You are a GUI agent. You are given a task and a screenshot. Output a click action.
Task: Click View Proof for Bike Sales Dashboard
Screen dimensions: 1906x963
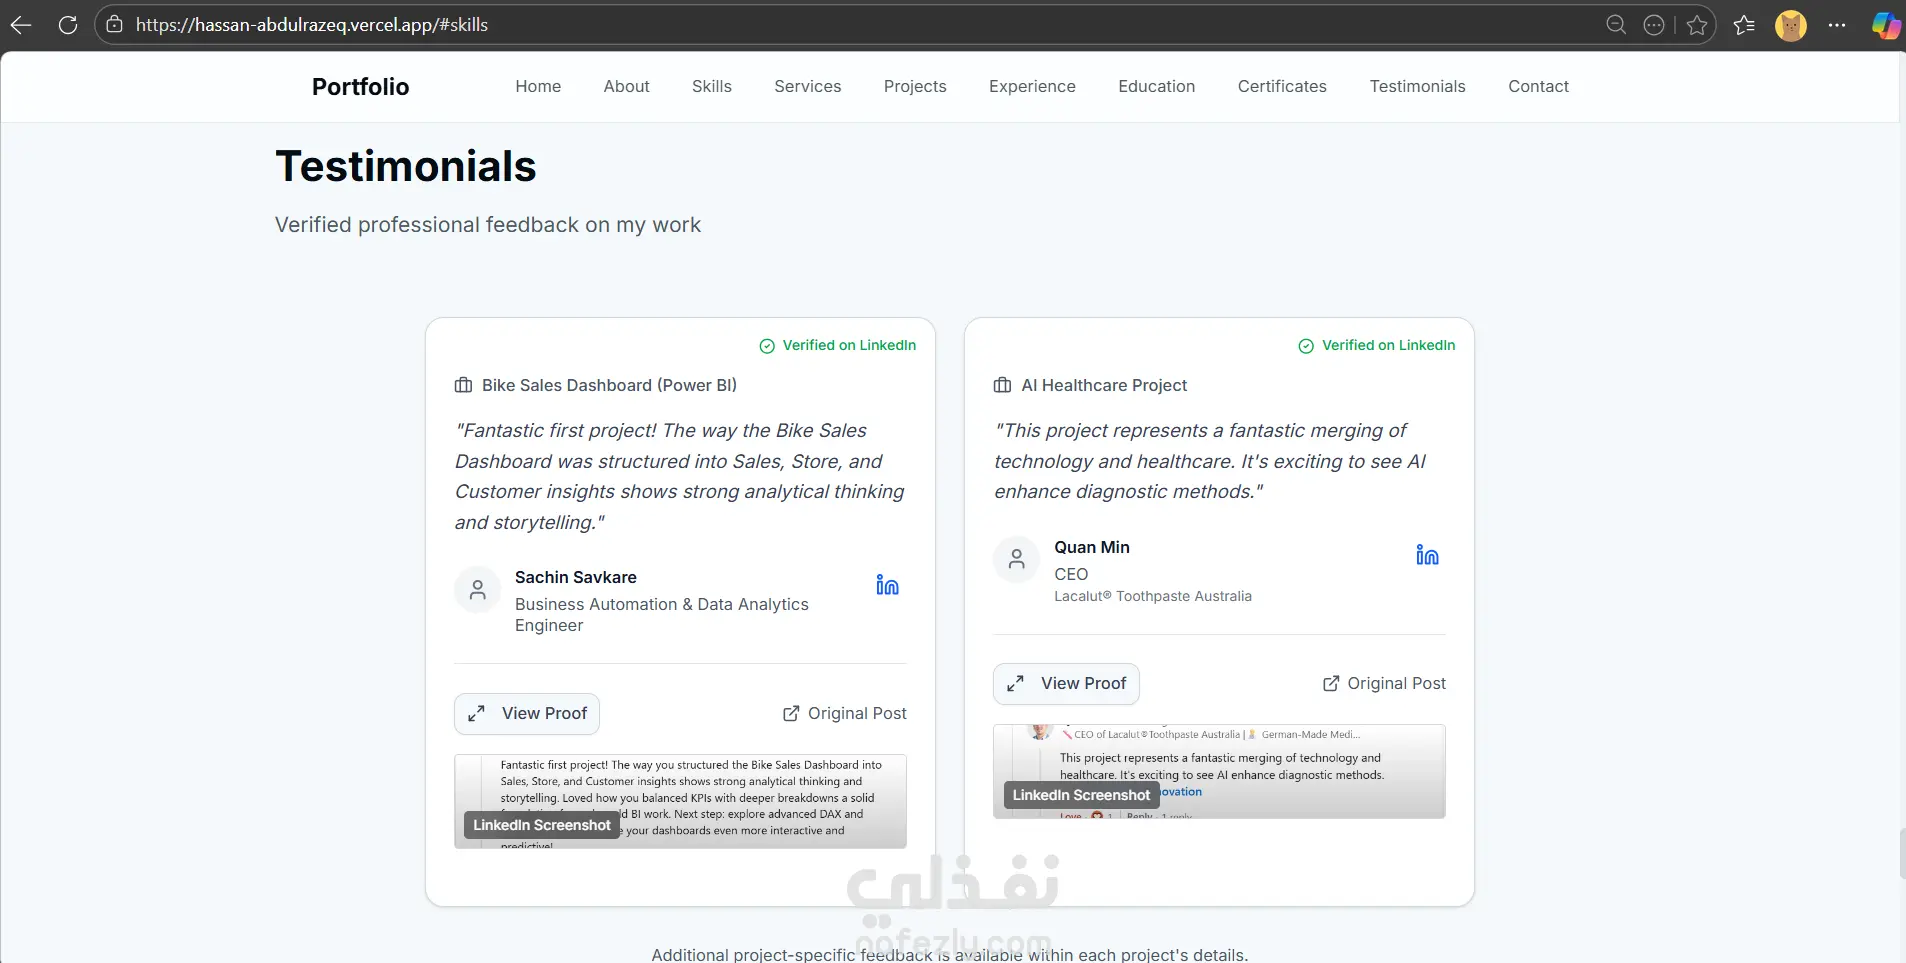(527, 714)
